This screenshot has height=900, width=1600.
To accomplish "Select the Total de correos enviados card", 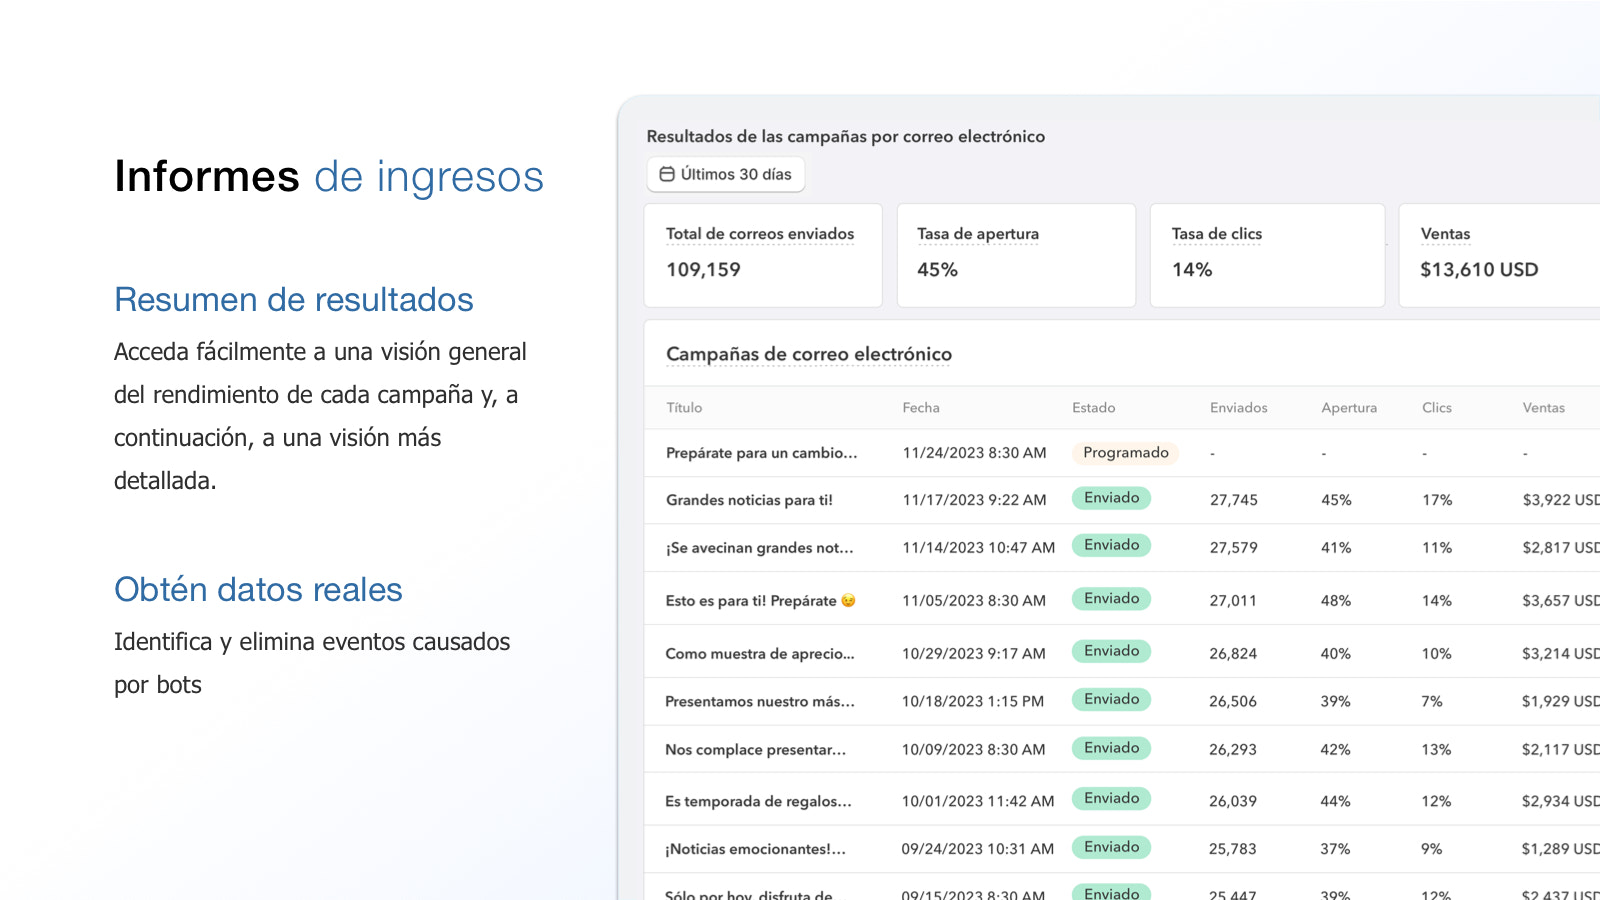I will click(x=763, y=255).
